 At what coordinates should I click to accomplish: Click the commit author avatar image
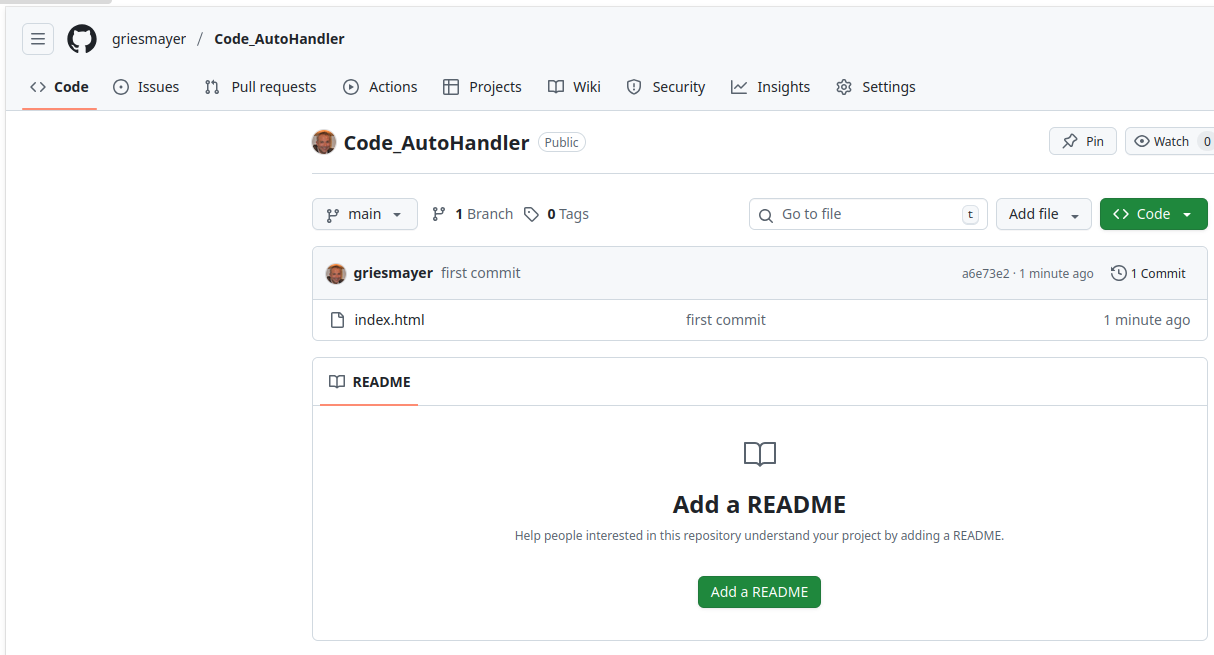pyautogui.click(x=336, y=273)
